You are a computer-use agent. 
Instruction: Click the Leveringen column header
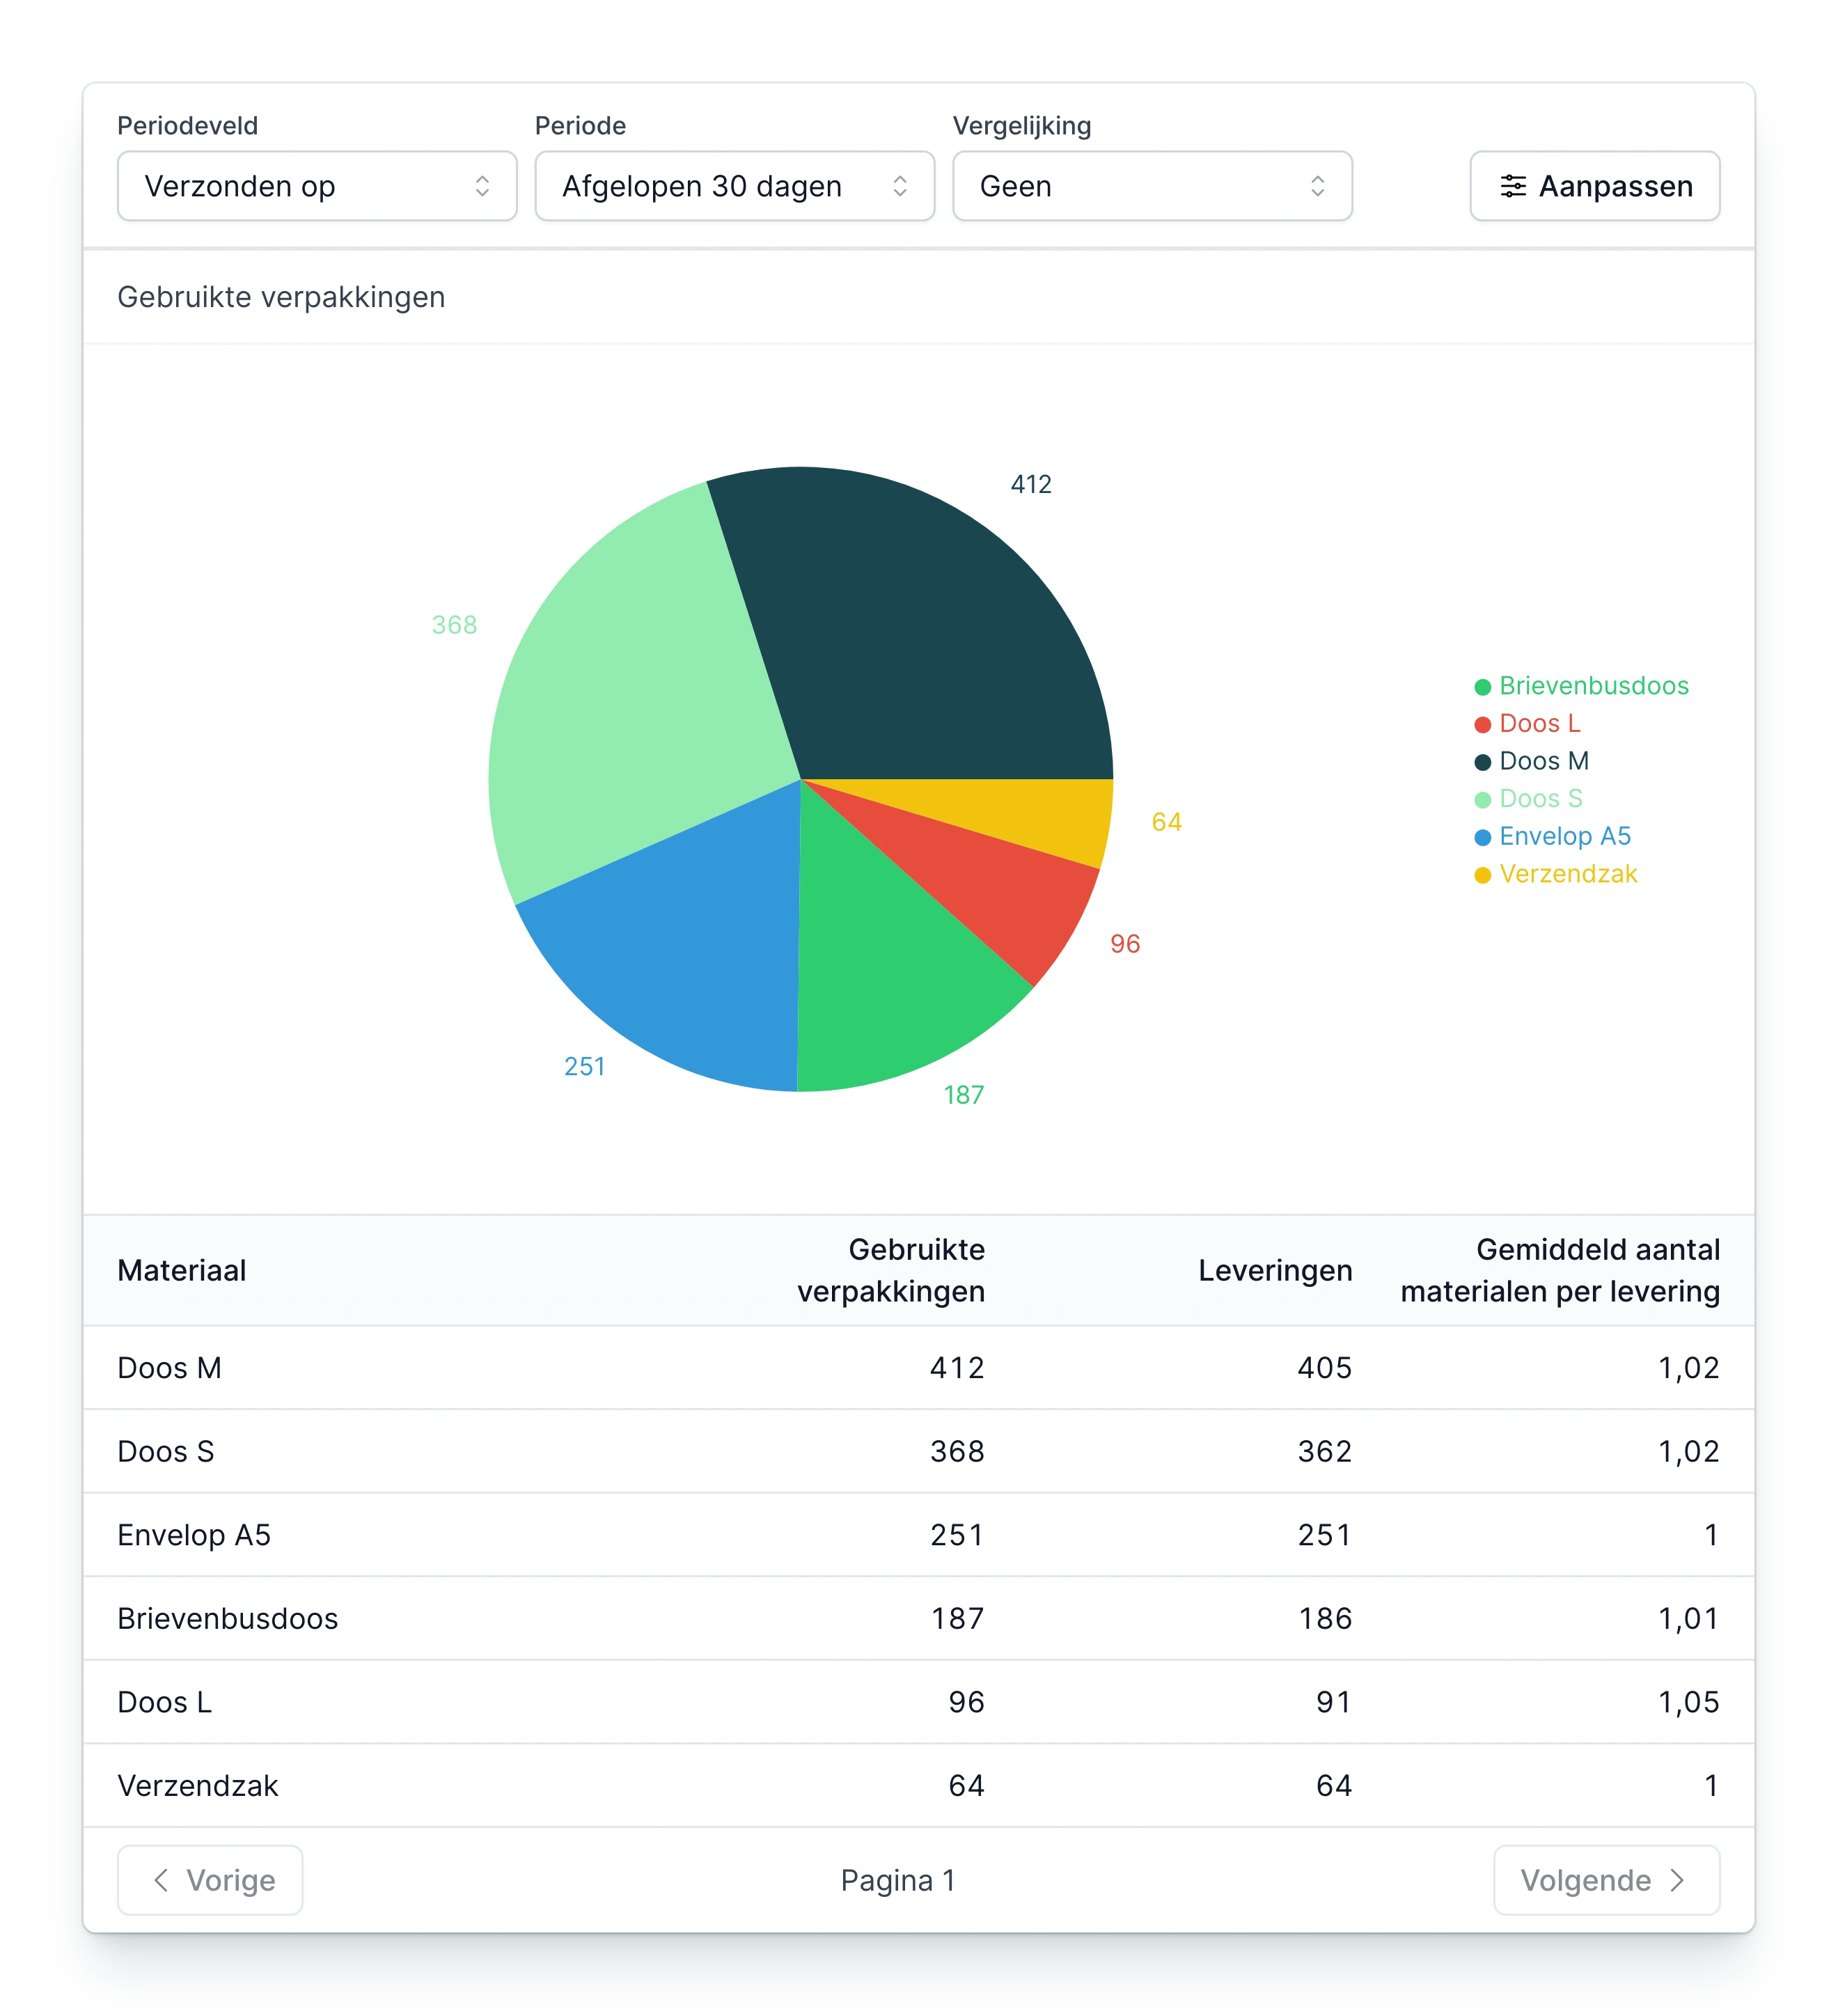click(1275, 1270)
